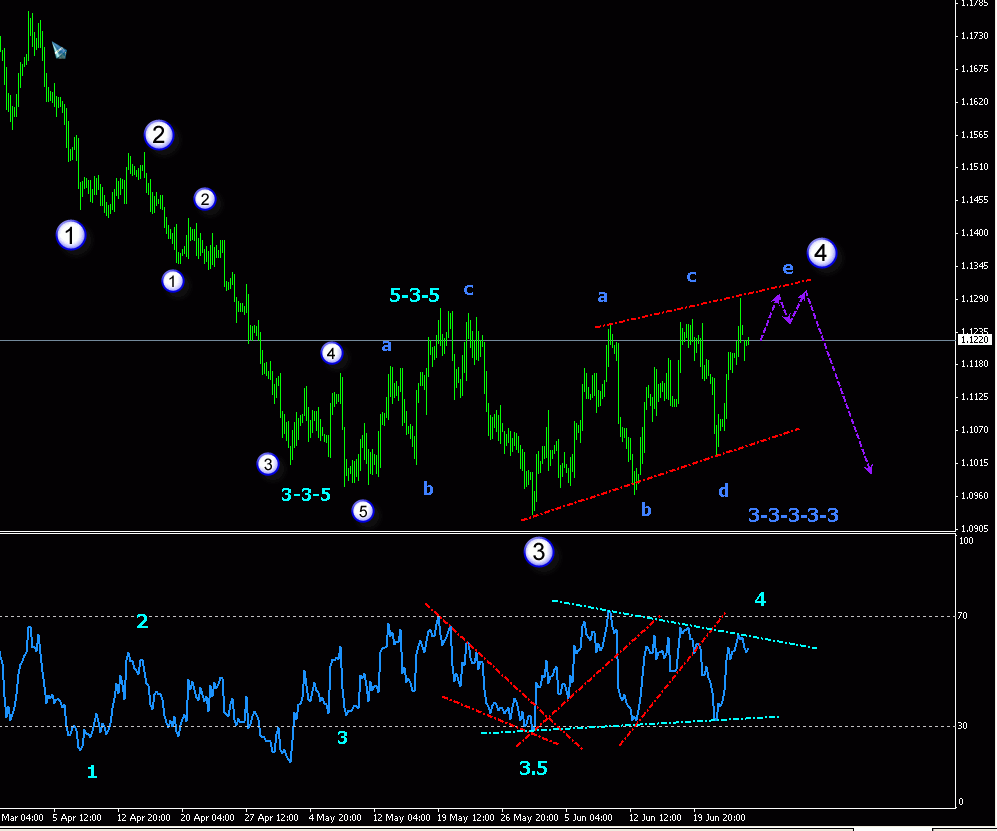Select the small circled 4 marker mid-chart
This screenshot has width=997, height=831.
click(330, 352)
